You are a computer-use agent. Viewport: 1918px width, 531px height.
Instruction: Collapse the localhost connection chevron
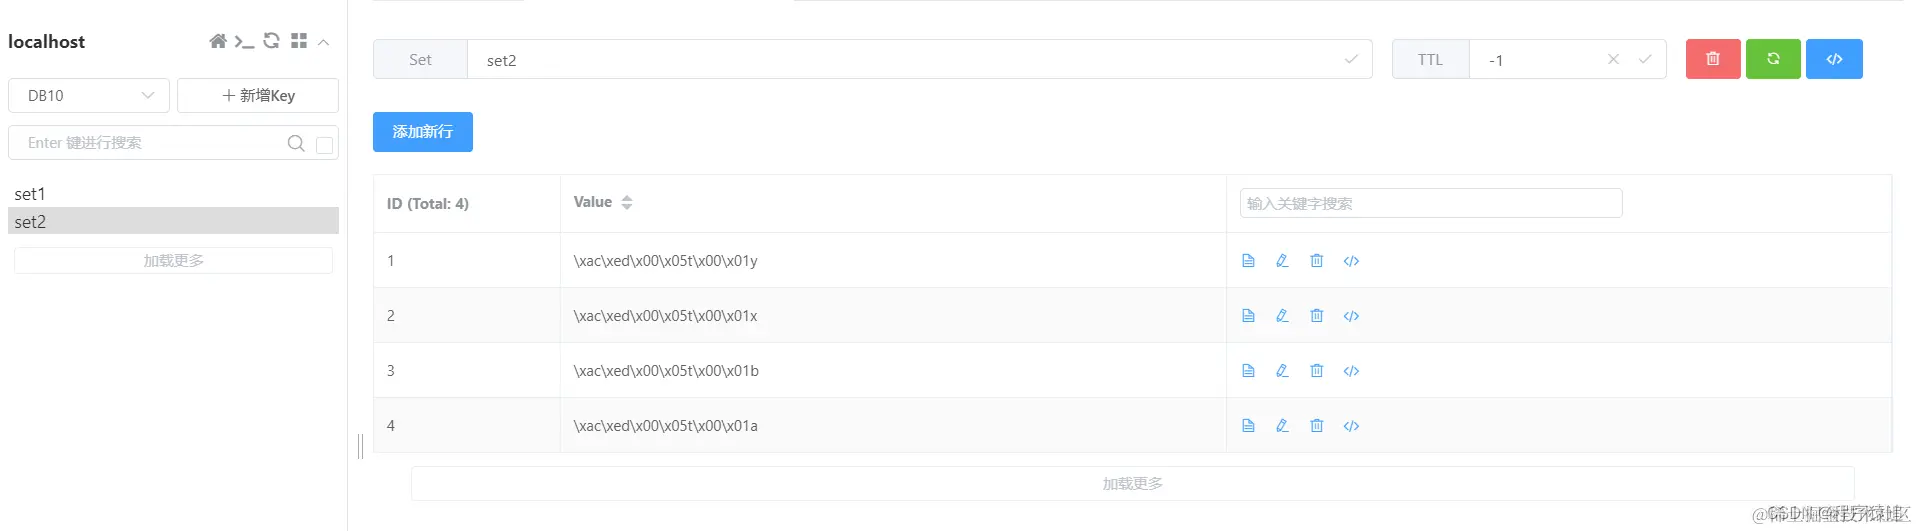tap(323, 42)
